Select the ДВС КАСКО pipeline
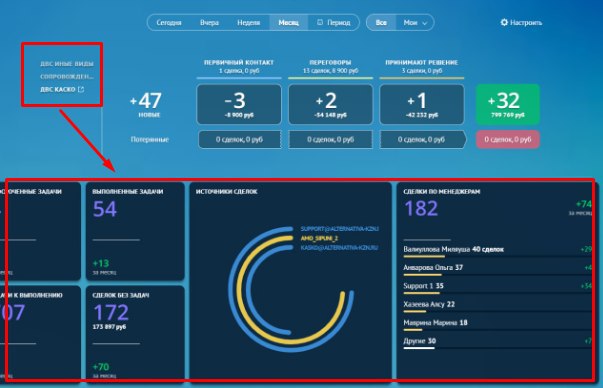 pos(58,89)
